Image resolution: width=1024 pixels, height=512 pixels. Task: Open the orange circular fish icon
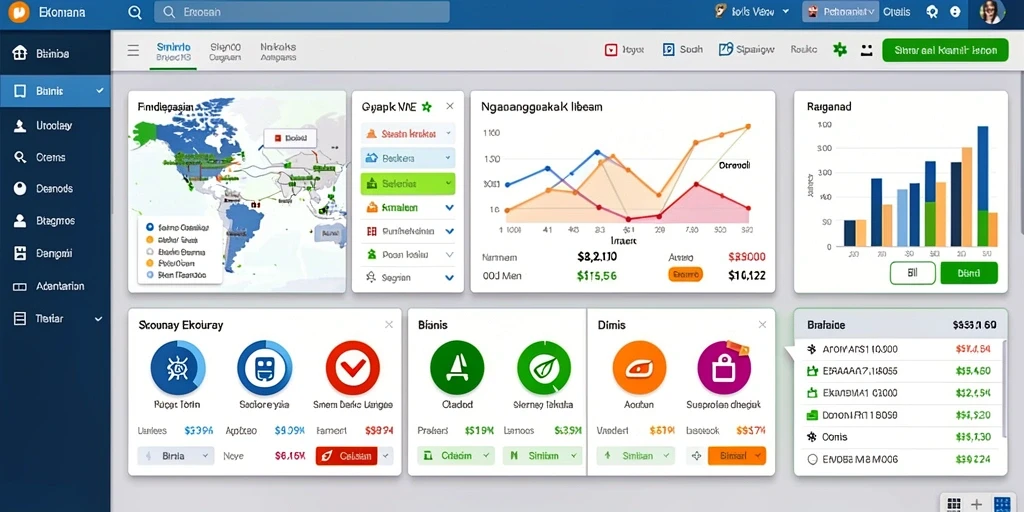click(x=639, y=368)
